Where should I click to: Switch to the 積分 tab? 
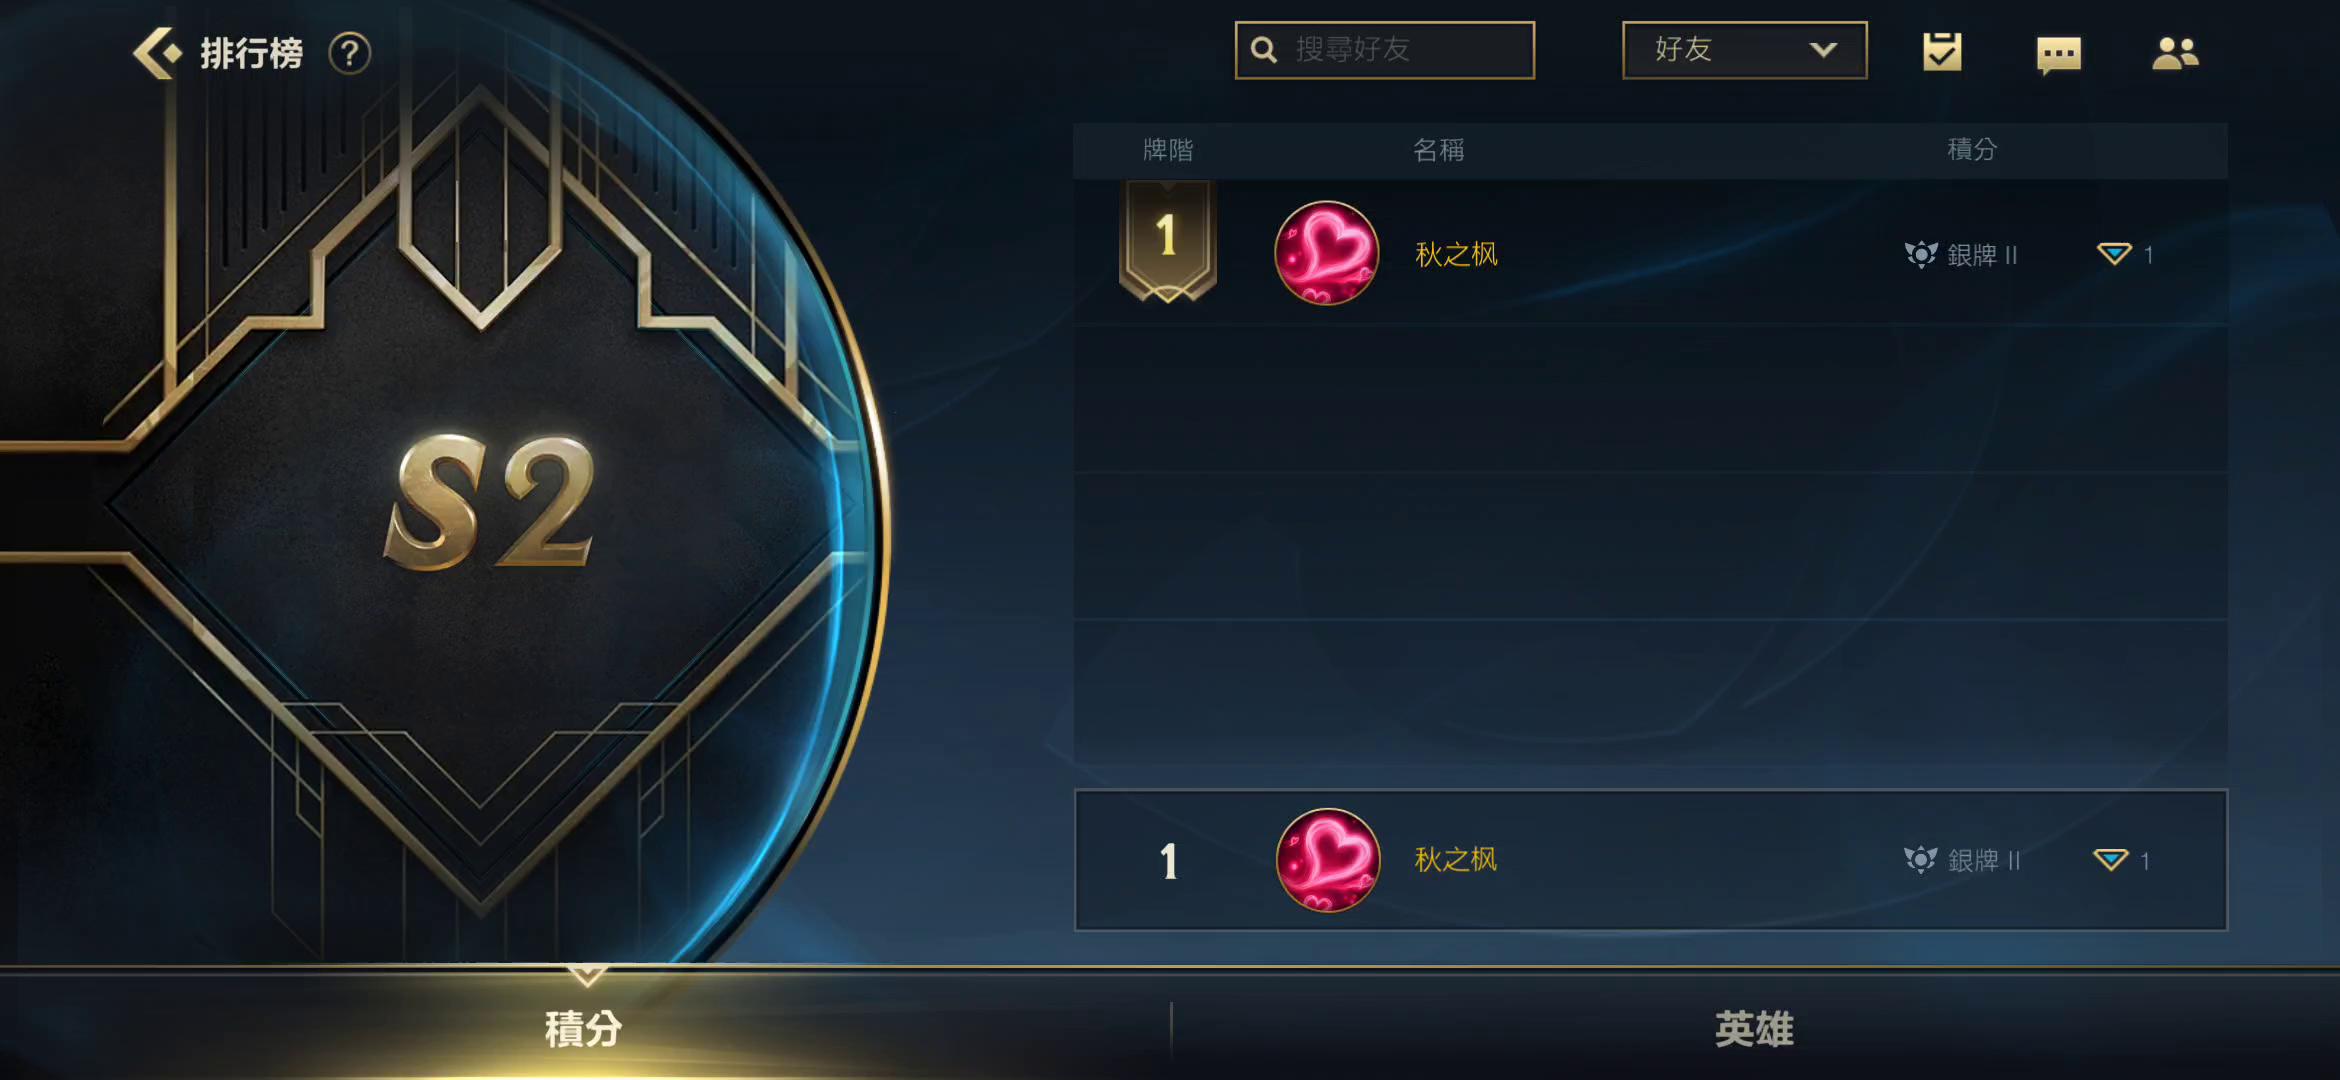click(585, 1027)
